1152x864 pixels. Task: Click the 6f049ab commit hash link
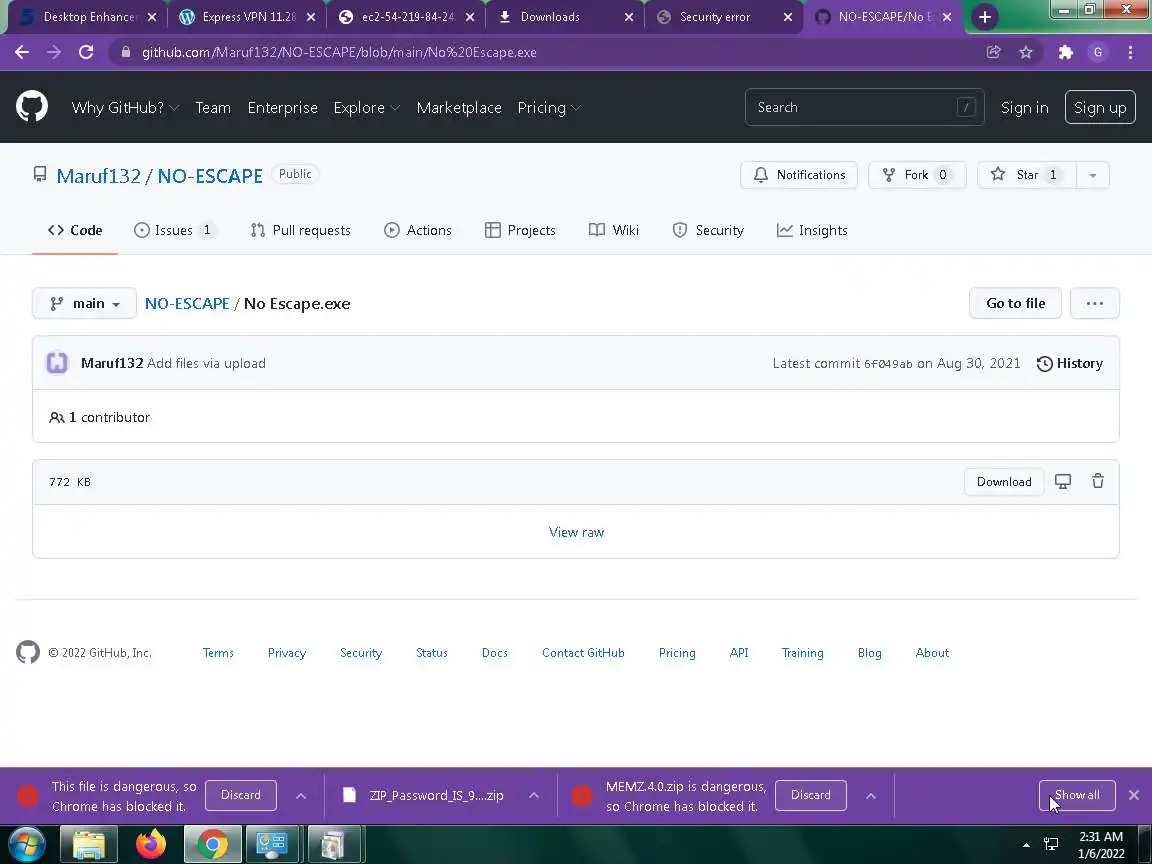888,364
